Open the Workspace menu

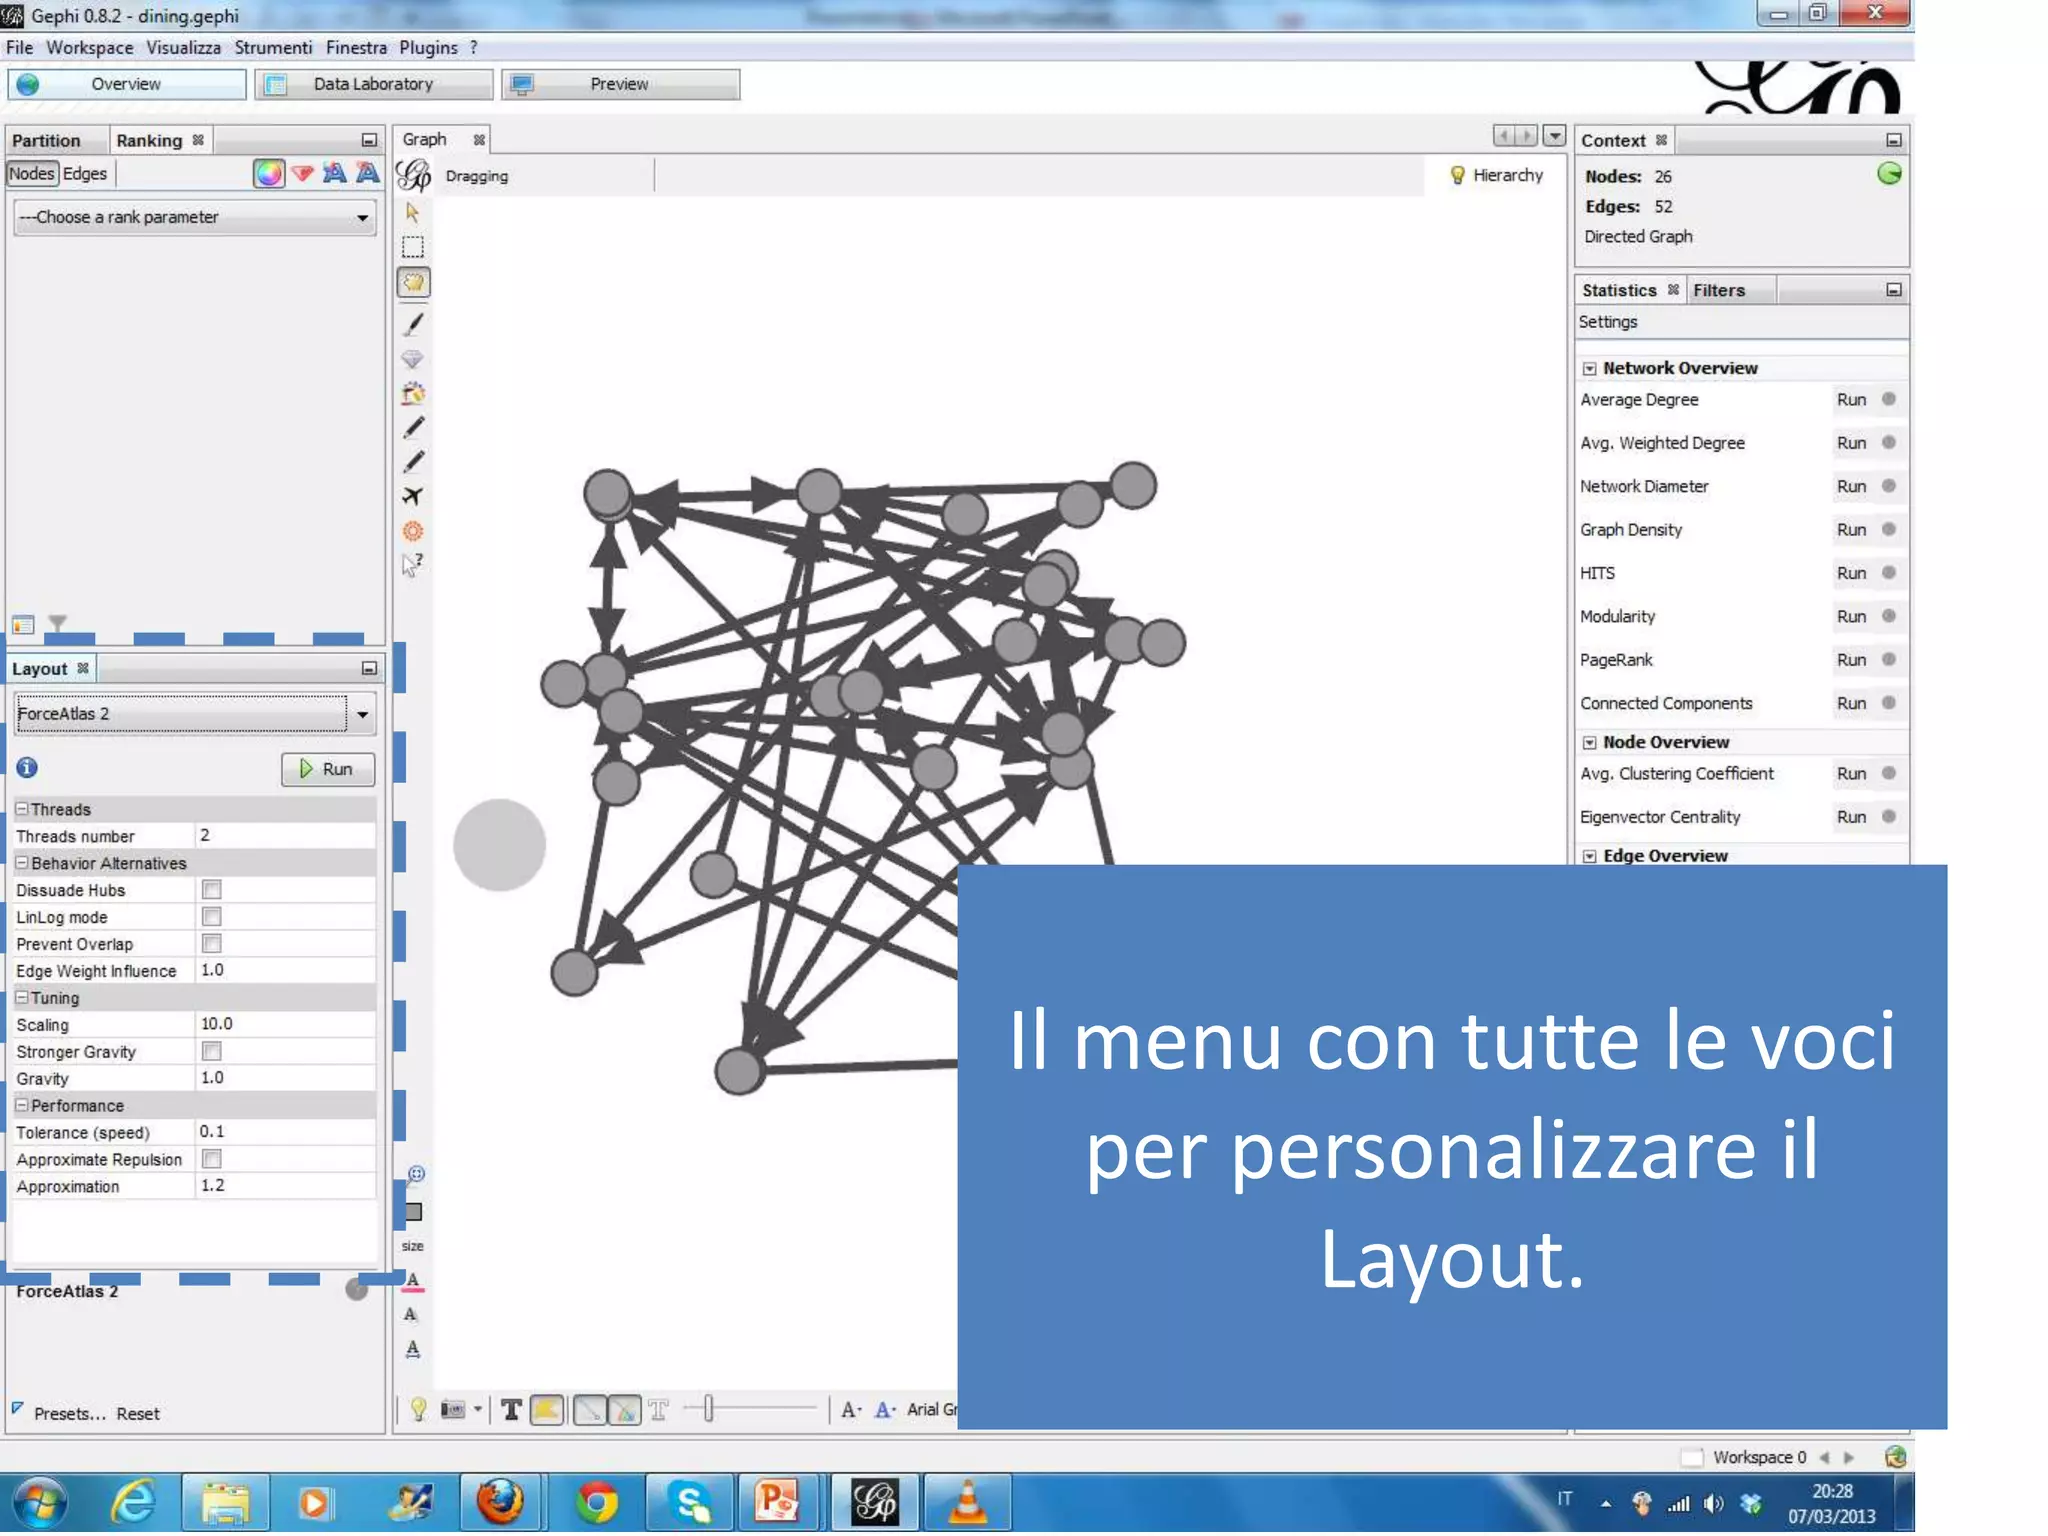click(x=89, y=48)
